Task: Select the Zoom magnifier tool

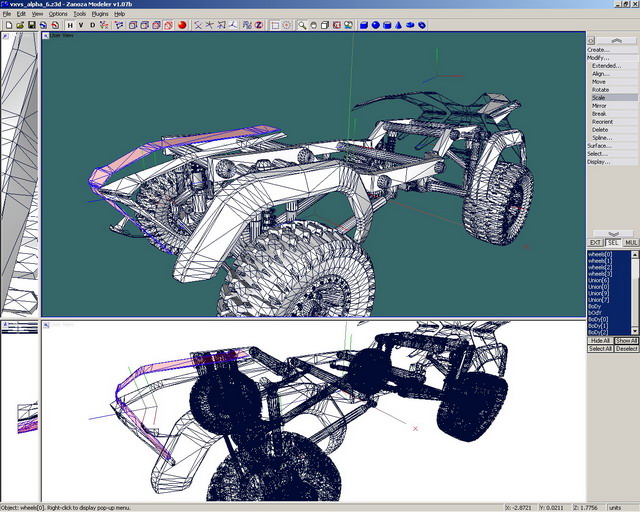Action: tap(301, 25)
